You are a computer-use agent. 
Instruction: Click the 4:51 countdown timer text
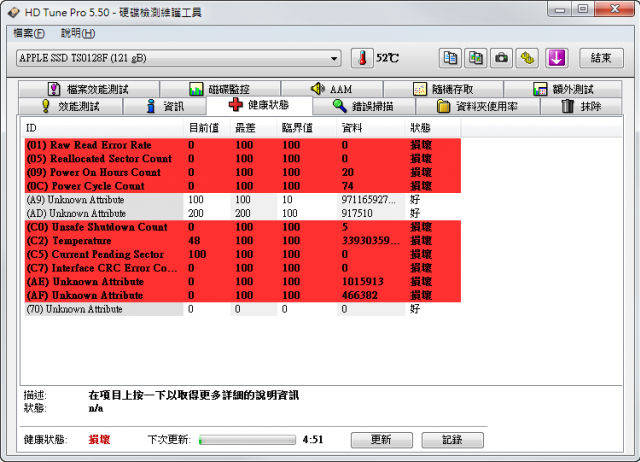313,440
